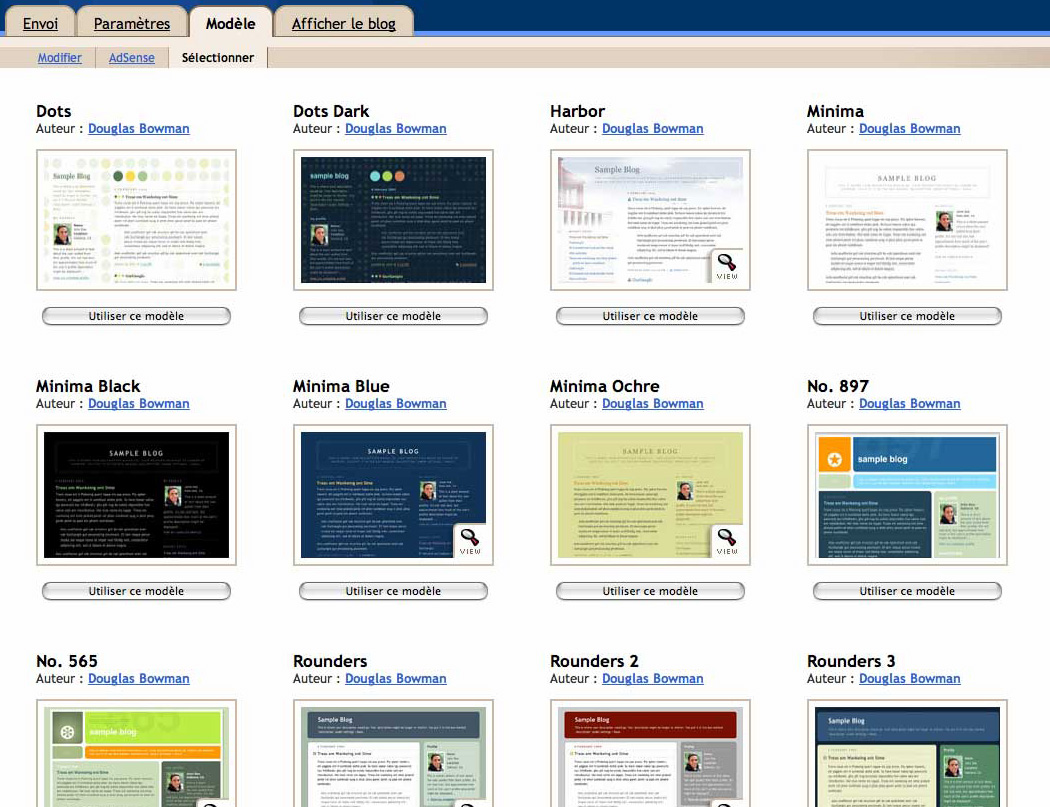This screenshot has height=807, width=1050.
Task: Open Douglas Bowman link under Dots
Action: 139,129
